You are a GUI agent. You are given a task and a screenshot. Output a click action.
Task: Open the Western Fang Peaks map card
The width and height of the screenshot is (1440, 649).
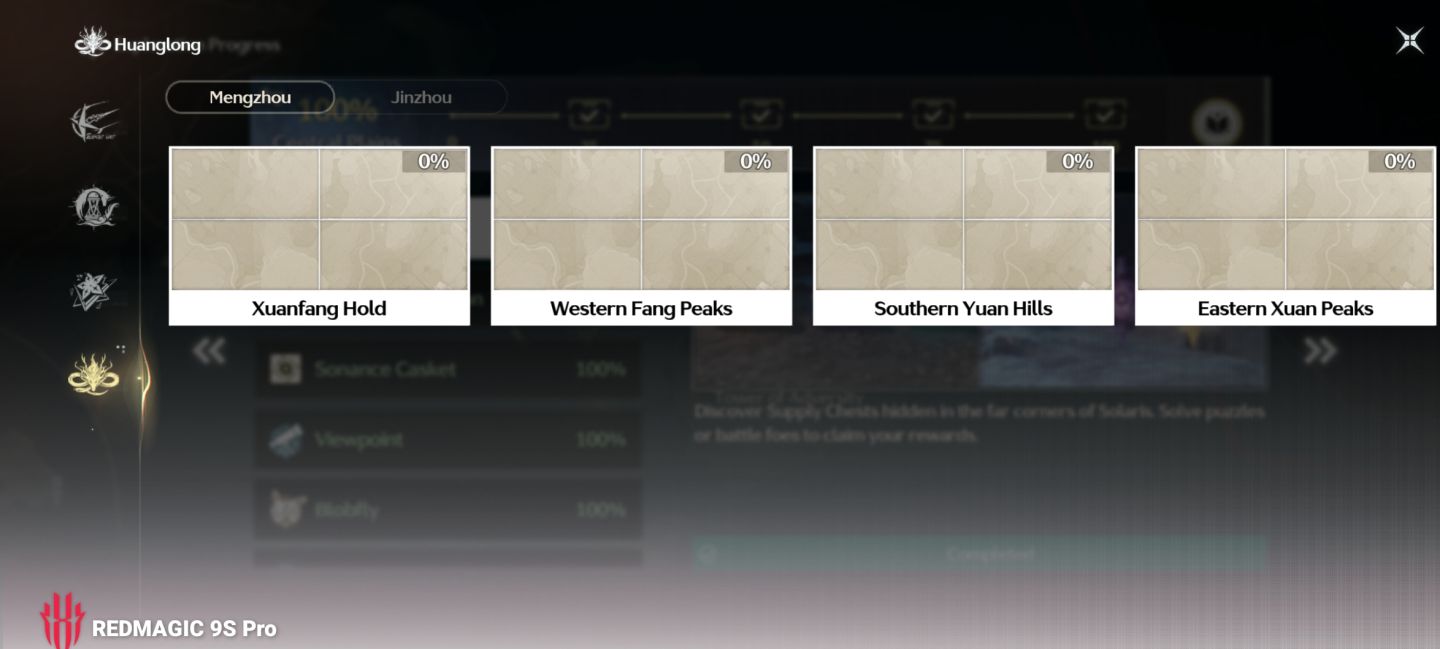pyautogui.click(x=641, y=236)
